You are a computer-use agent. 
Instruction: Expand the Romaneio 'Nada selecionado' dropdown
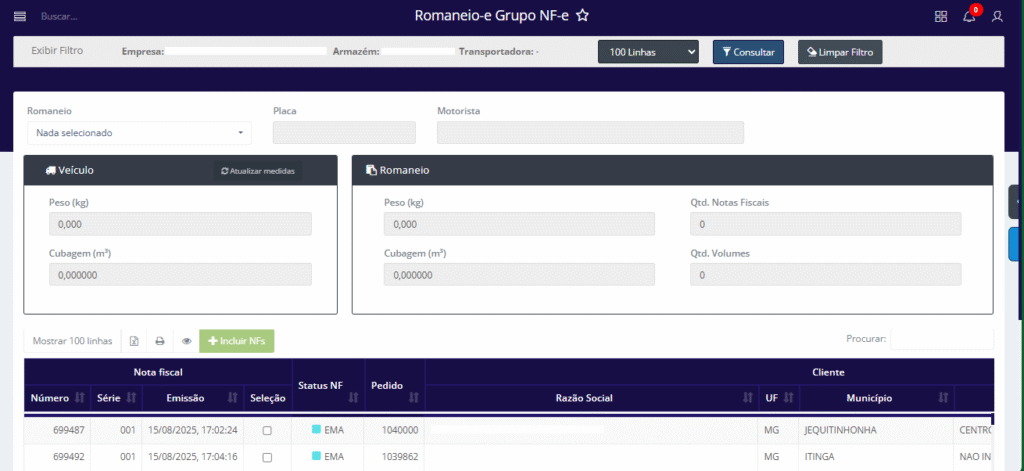pos(139,132)
